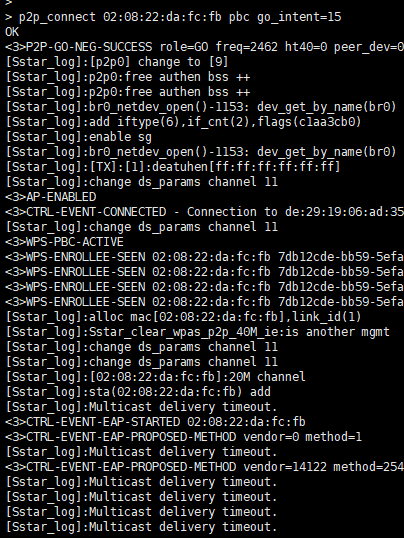Click the EAP-PROPOSED-METHOD vendor=0 line
This screenshot has height=538, width=404.
click(x=184, y=437)
